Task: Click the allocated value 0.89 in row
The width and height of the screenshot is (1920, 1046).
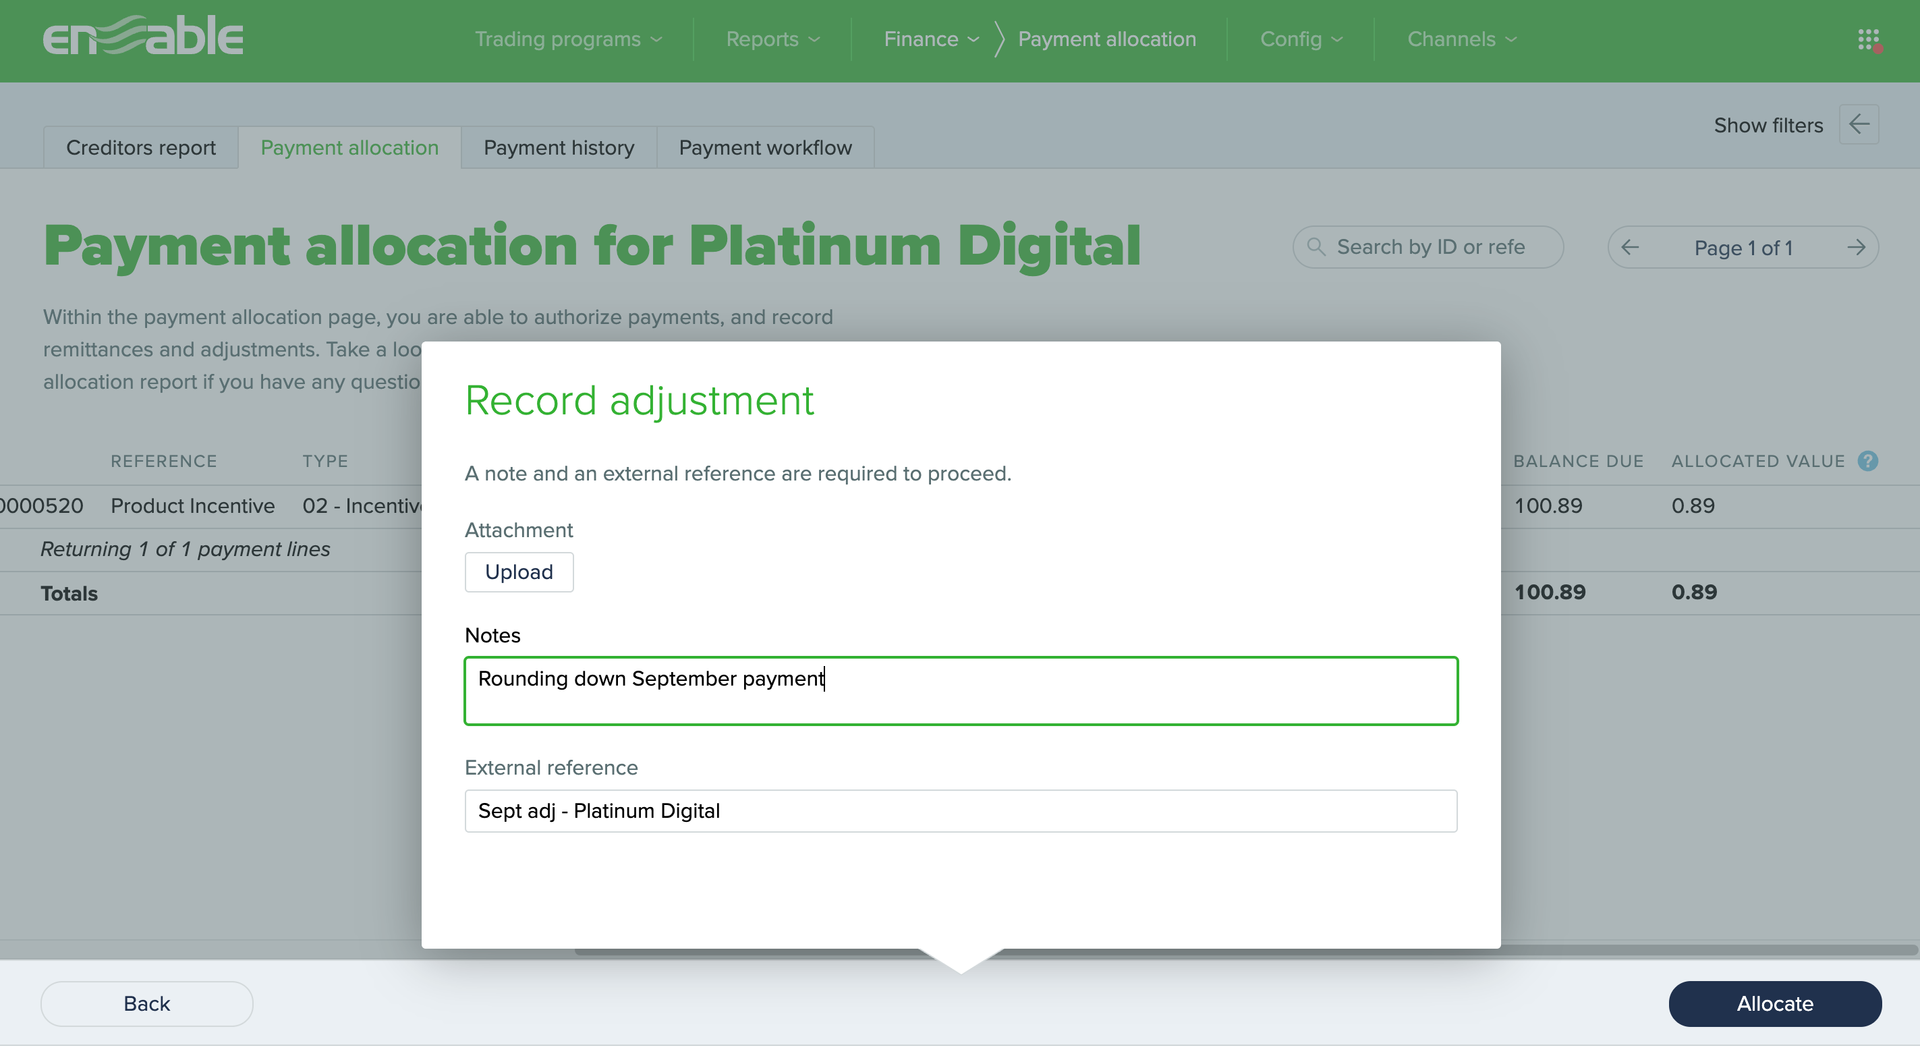Action: click(1693, 506)
